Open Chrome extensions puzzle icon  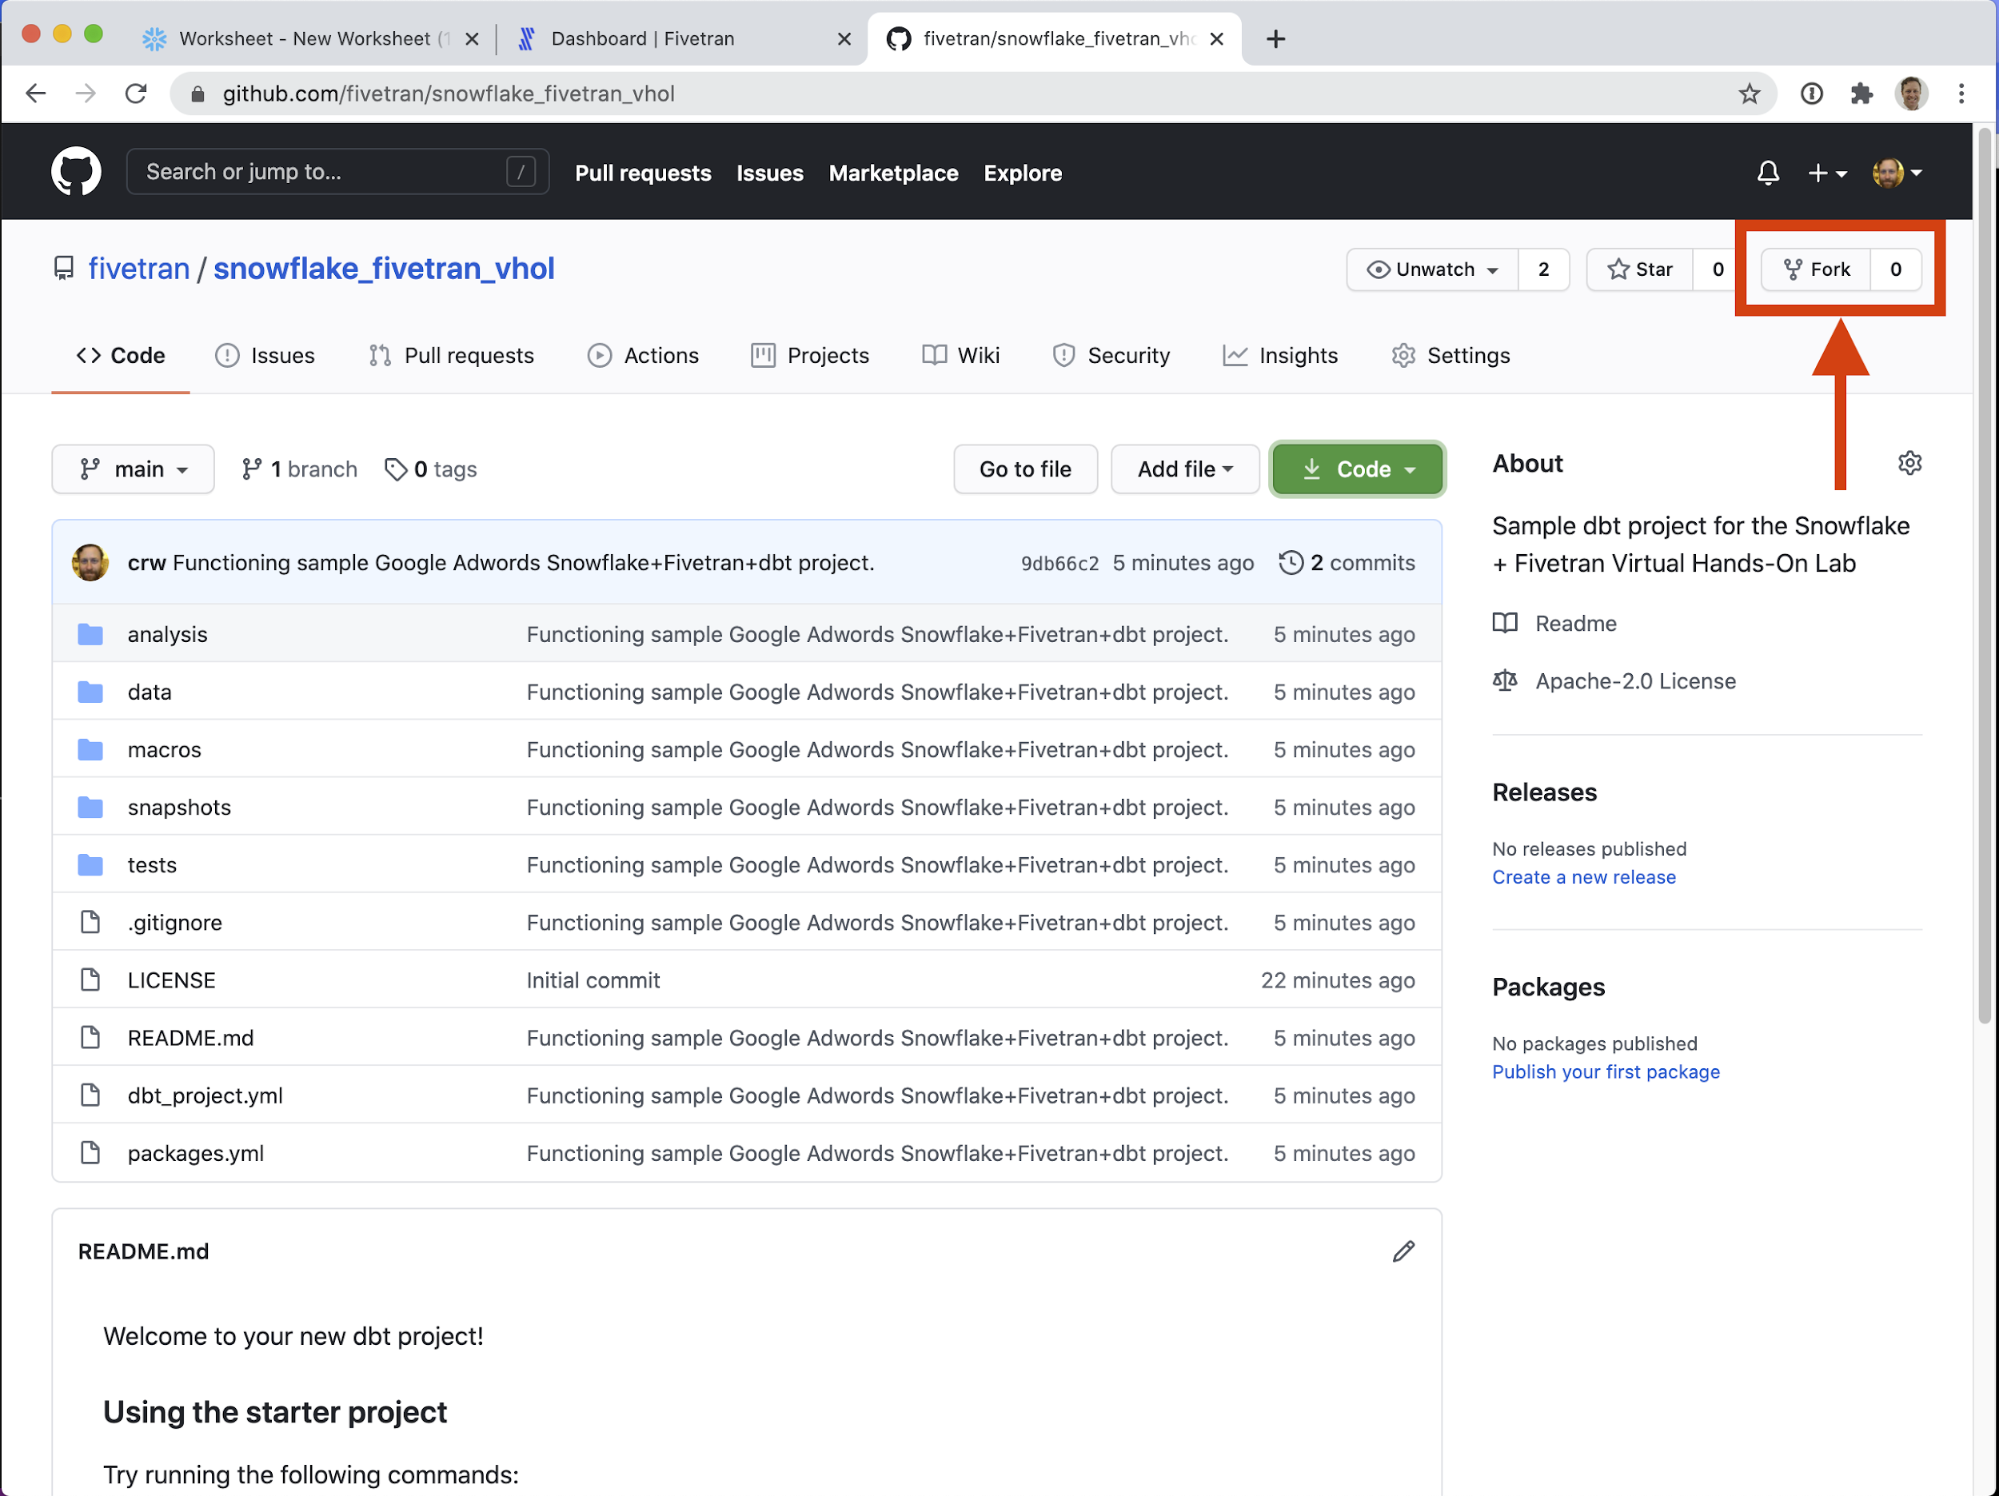pos(1861,94)
